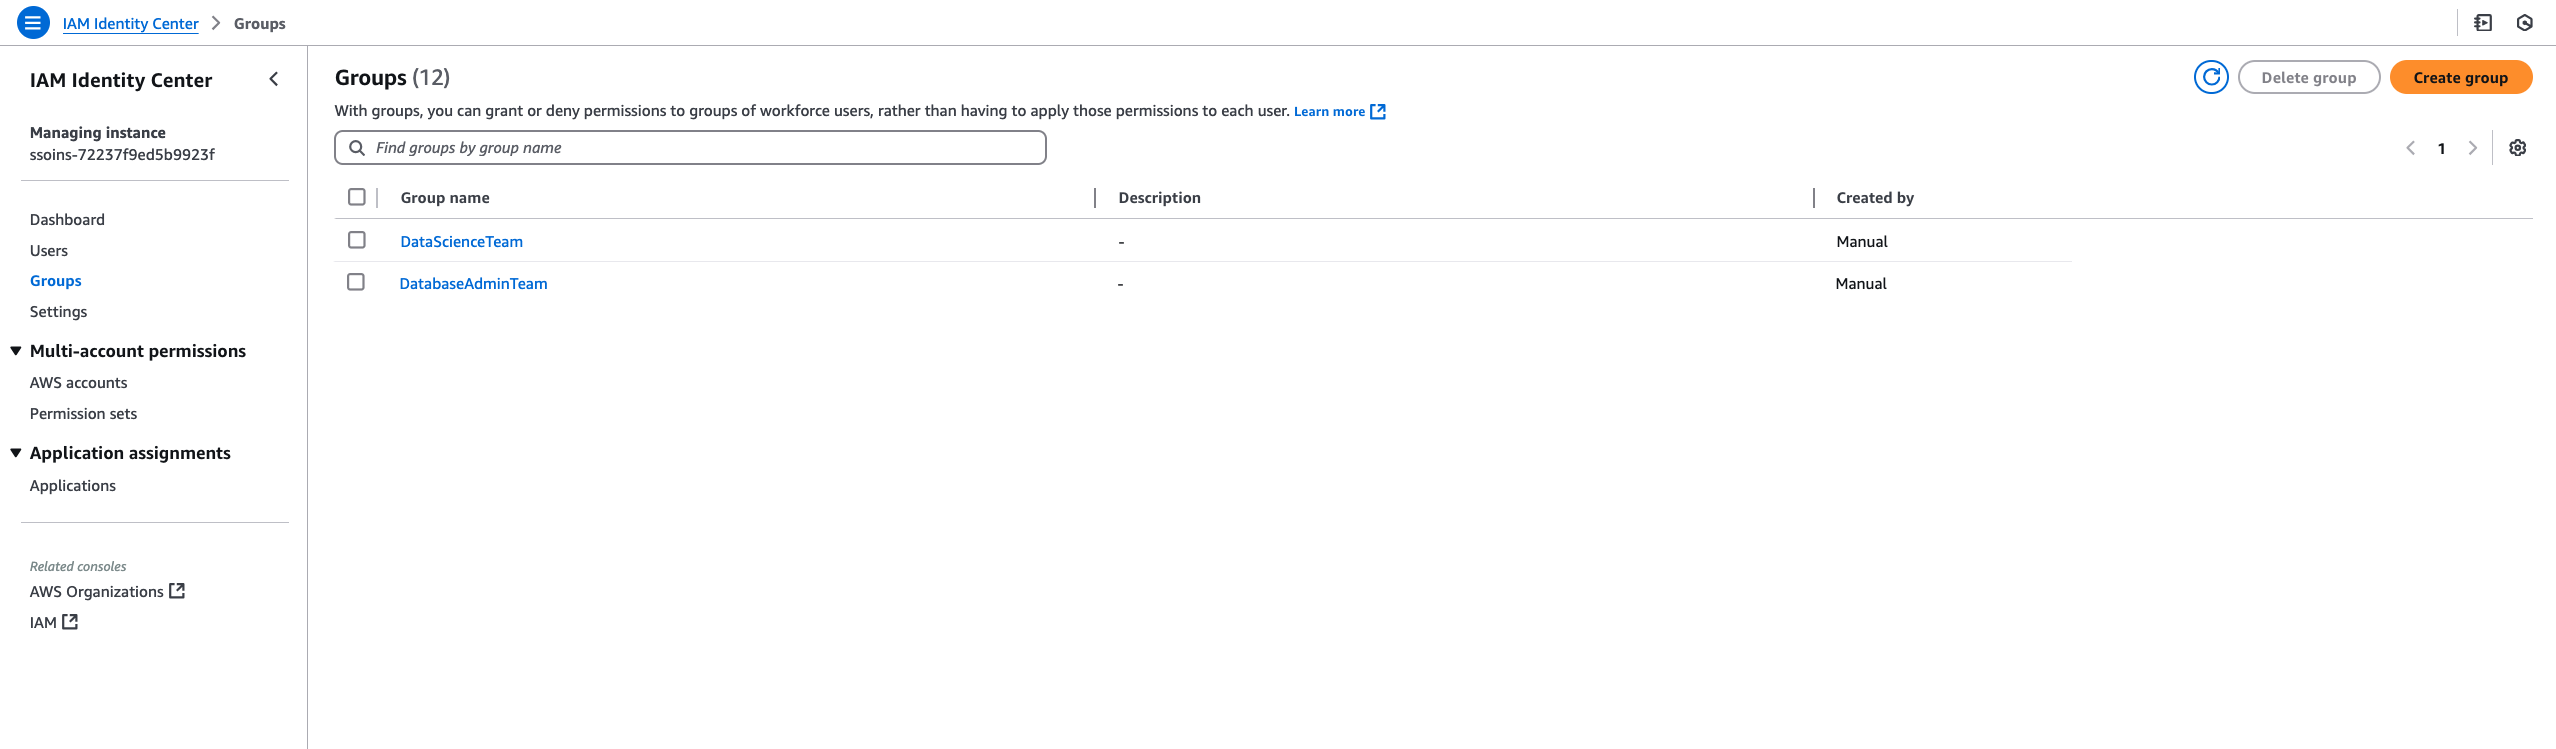Click Manual in the DataScienceTeam row
Screen dimensions: 2556x749
tap(1862, 242)
